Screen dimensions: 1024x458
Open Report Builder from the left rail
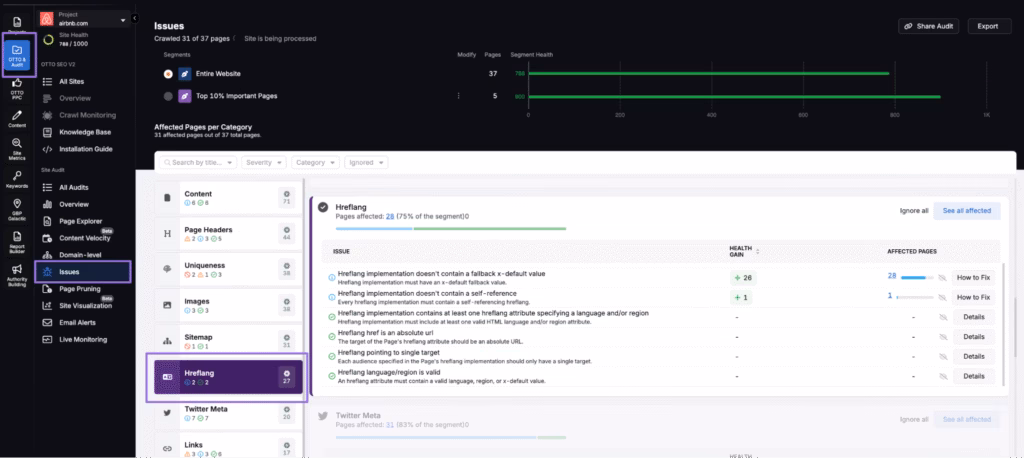point(17,239)
